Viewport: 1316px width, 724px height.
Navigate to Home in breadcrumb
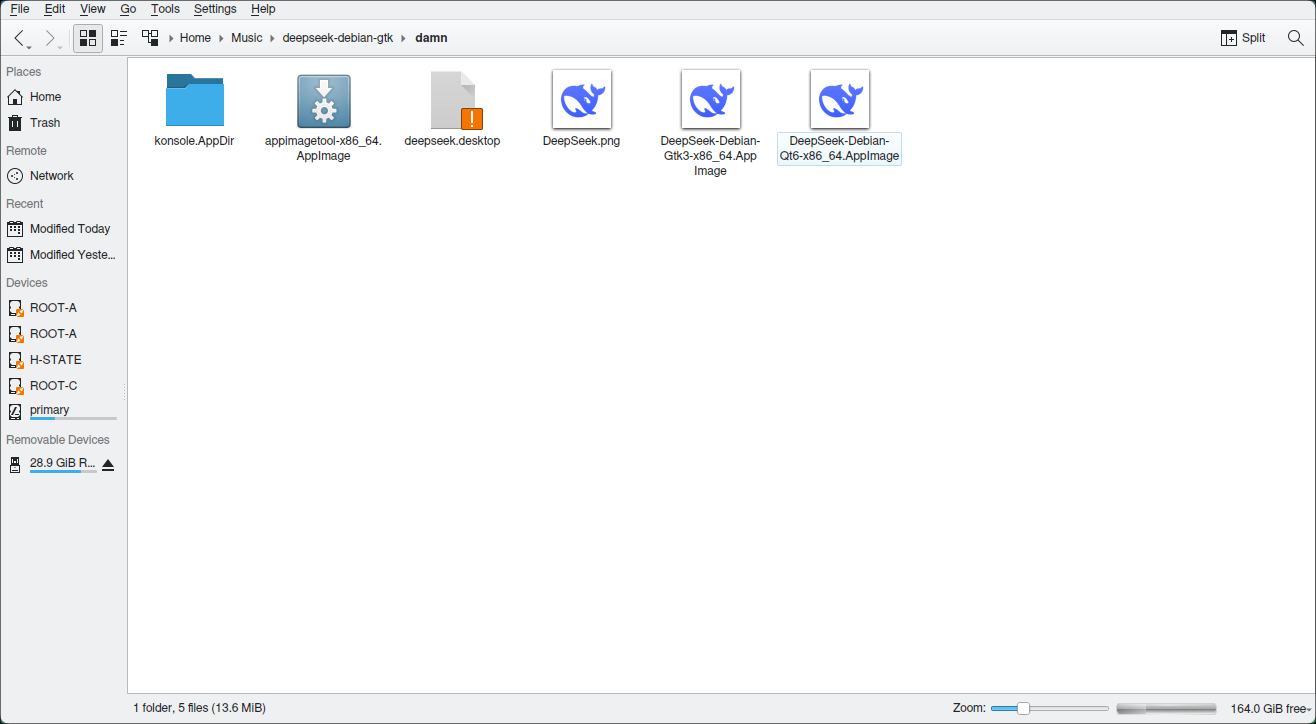click(195, 38)
